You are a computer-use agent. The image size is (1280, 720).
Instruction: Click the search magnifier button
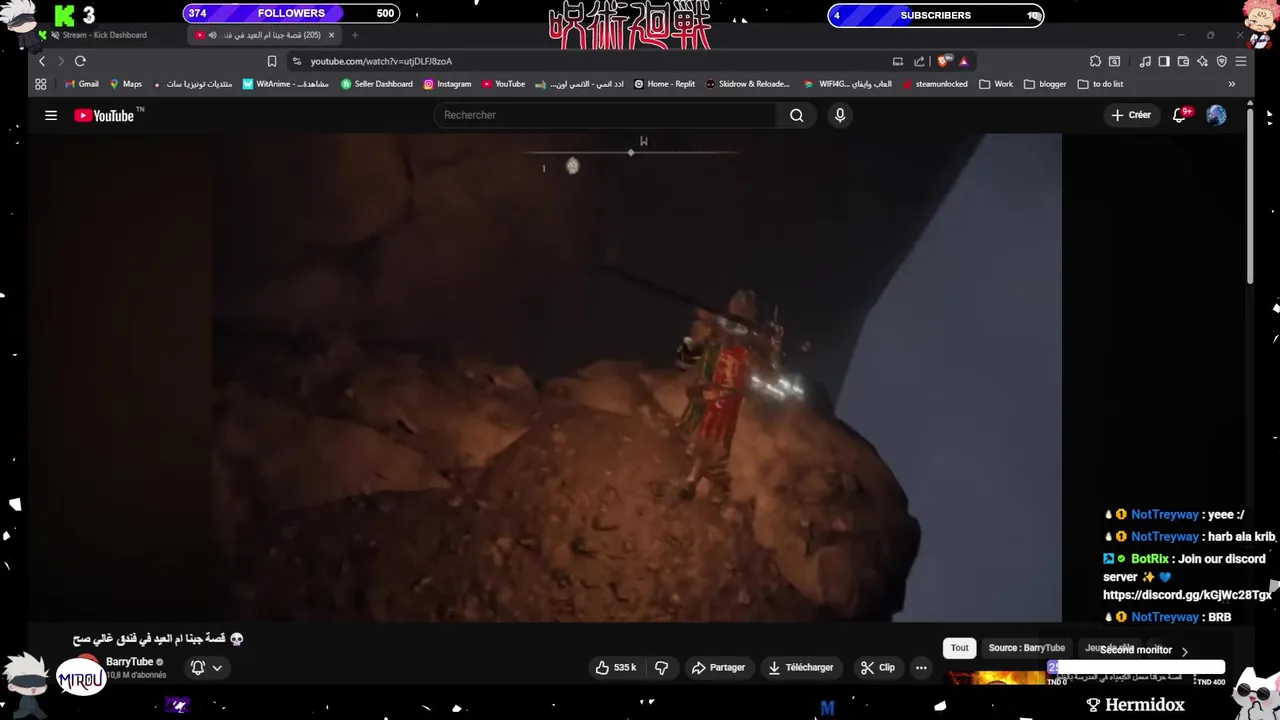(796, 115)
